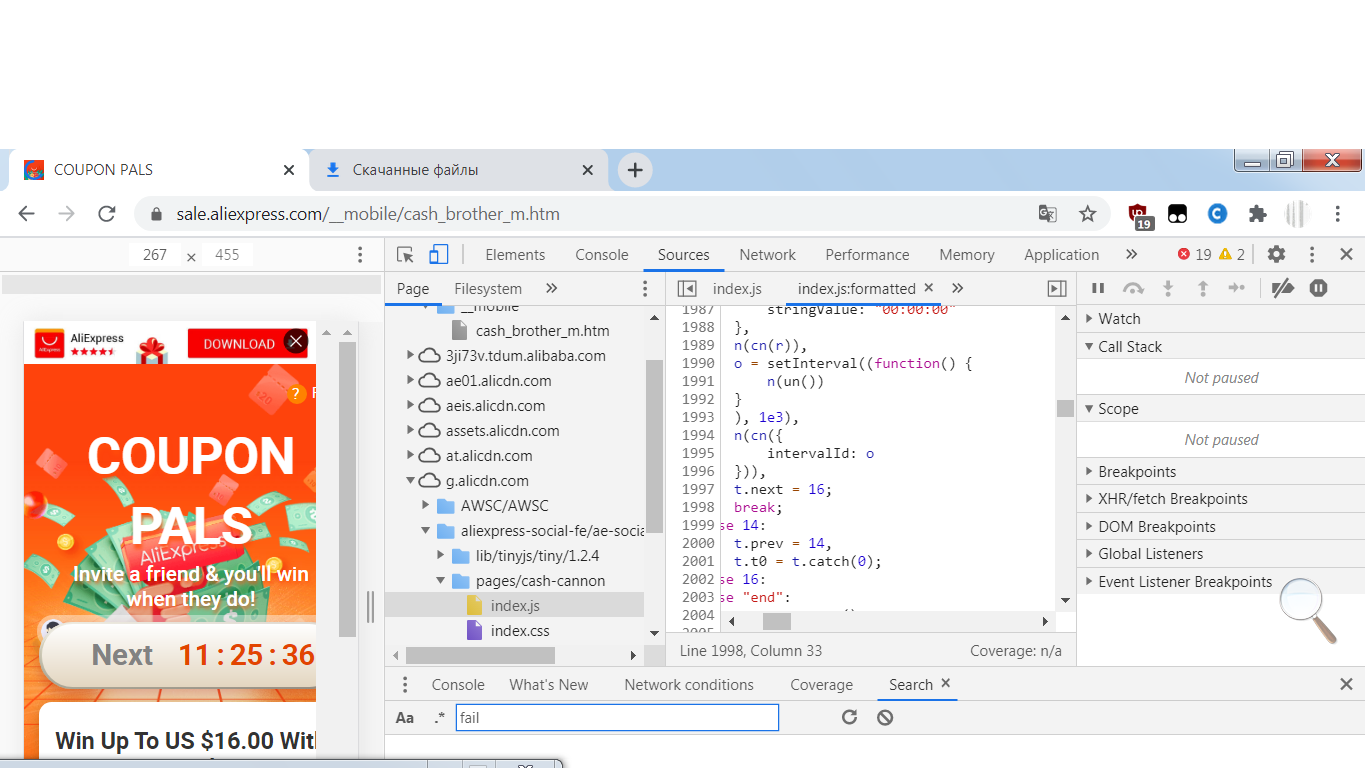Click the yellow warning count 2 indicator
1366x768 pixels.
1232,254
